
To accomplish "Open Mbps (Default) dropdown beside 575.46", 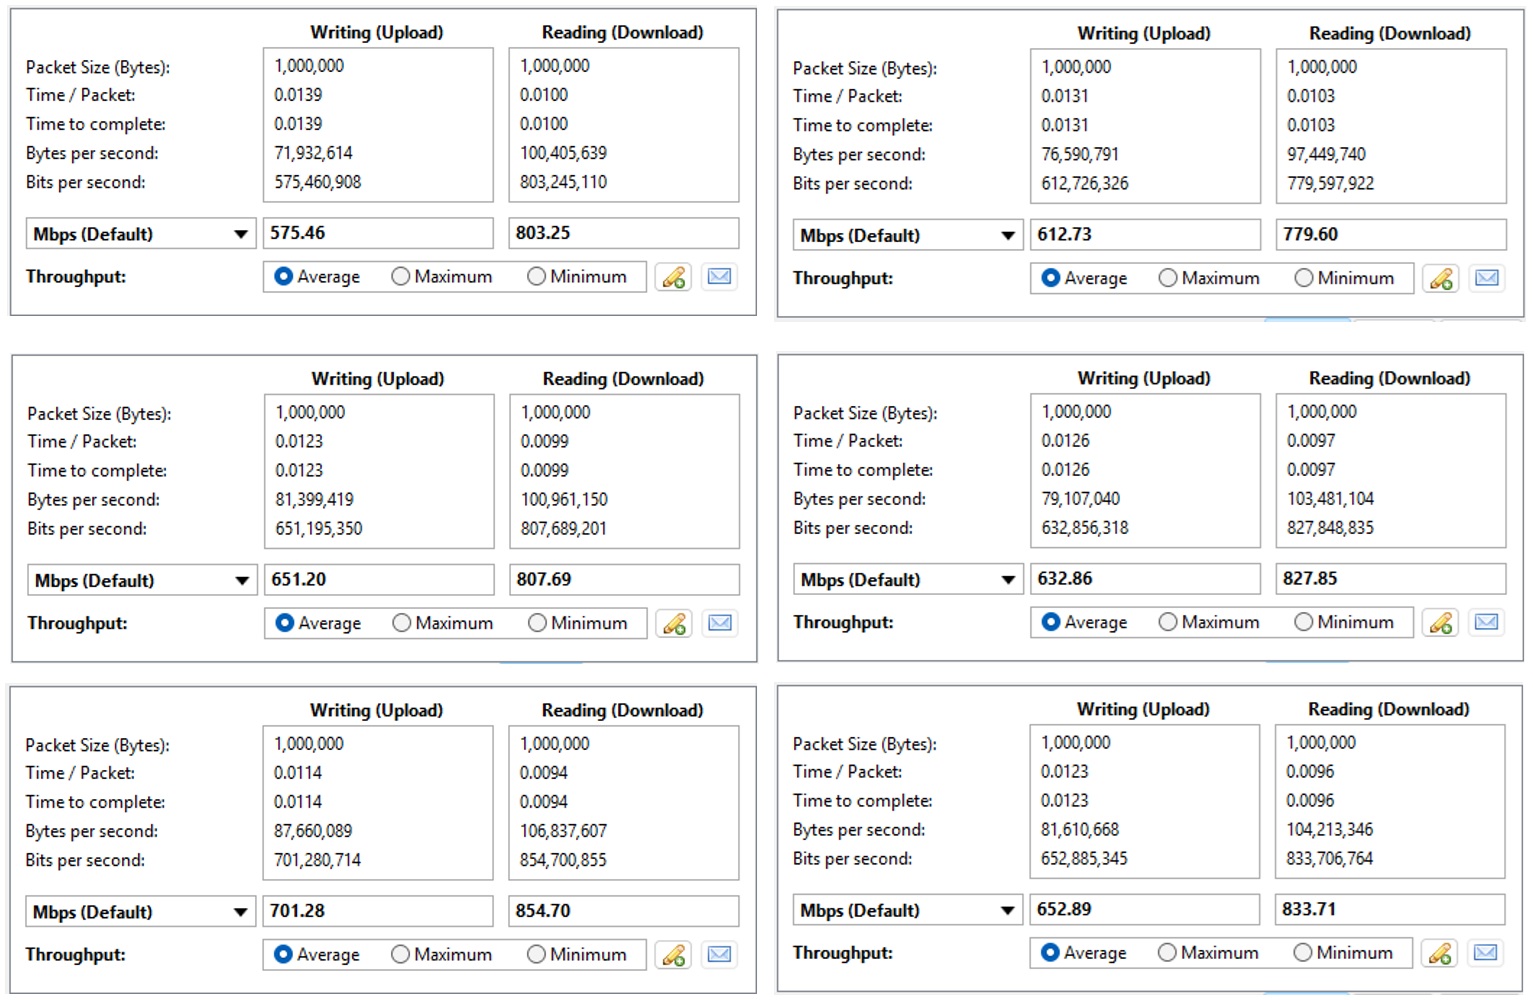I will [x=140, y=235].
